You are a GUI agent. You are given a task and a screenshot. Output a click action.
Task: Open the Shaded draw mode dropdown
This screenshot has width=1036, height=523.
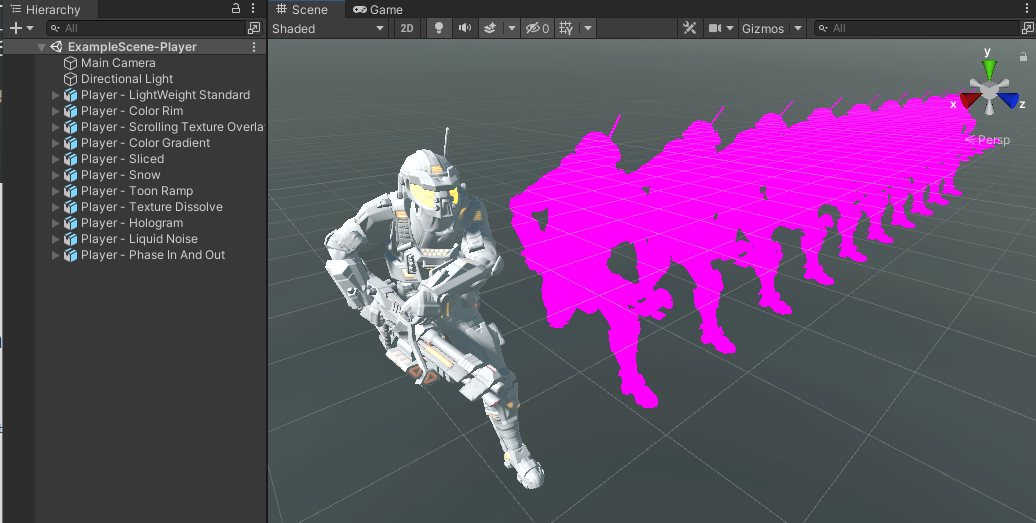tap(328, 28)
